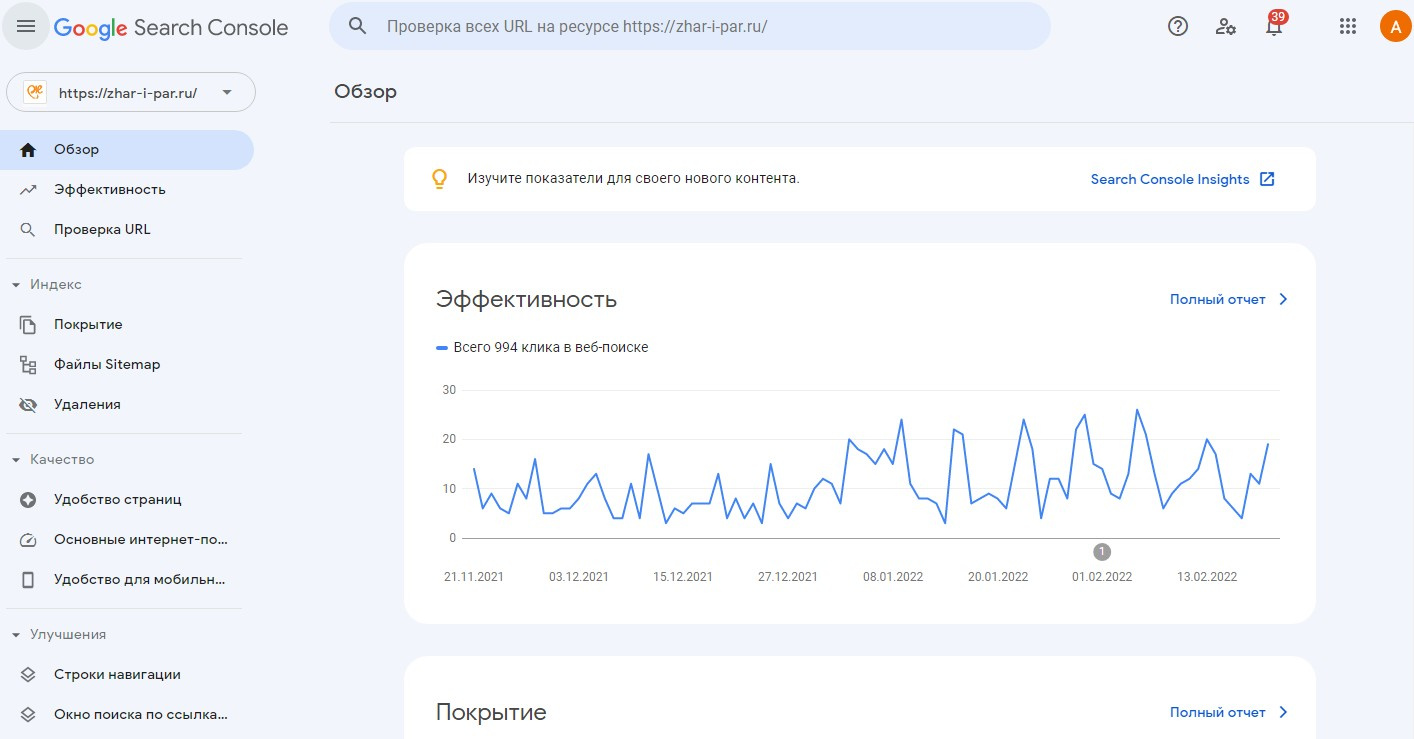Screen dimensions: 1414x739
Task: Go to Эффективность in the sidebar
Action: [x=110, y=190]
